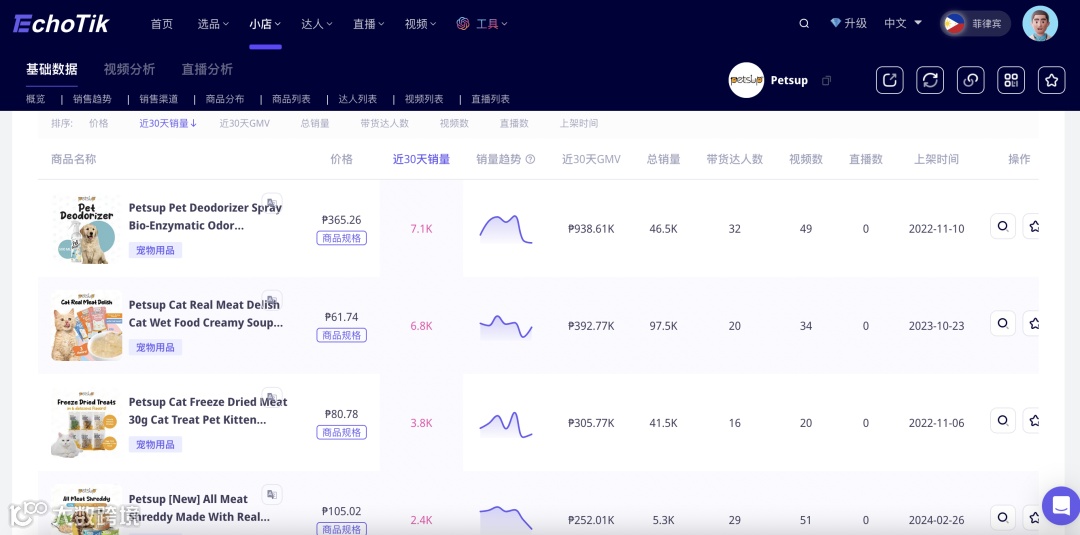1080x535 pixels.
Task: Jump to the 概览 section
Action: tap(36, 99)
